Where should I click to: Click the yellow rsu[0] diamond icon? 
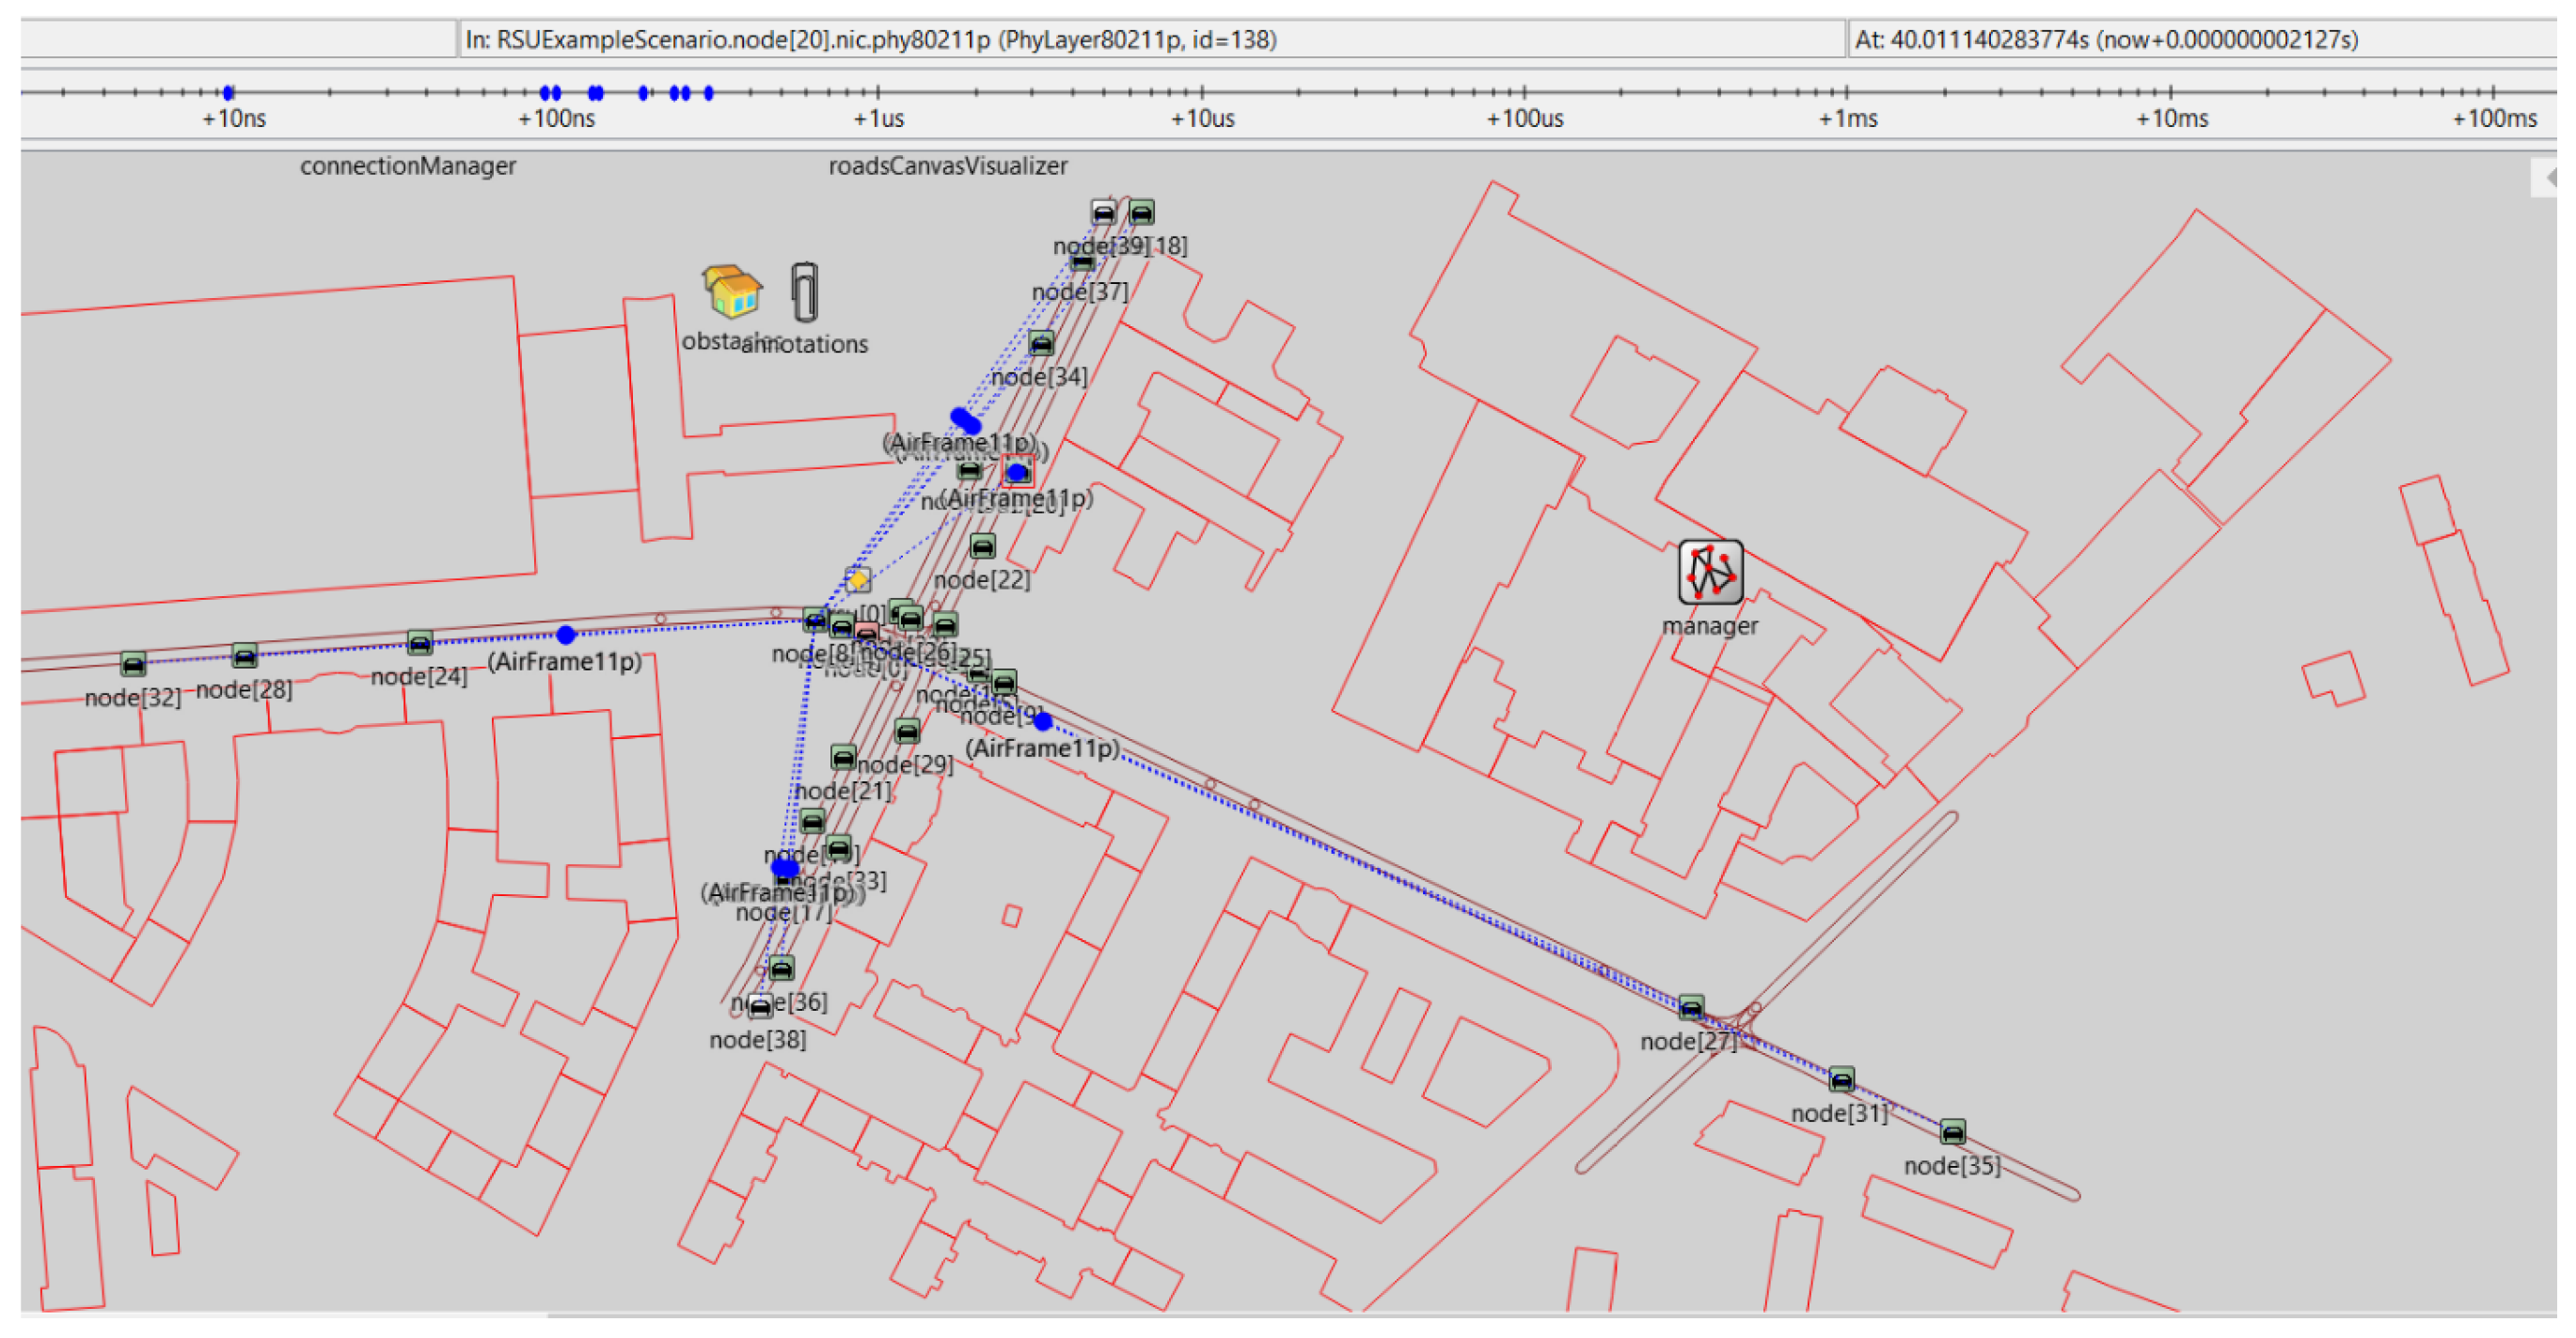coord(858,580)
